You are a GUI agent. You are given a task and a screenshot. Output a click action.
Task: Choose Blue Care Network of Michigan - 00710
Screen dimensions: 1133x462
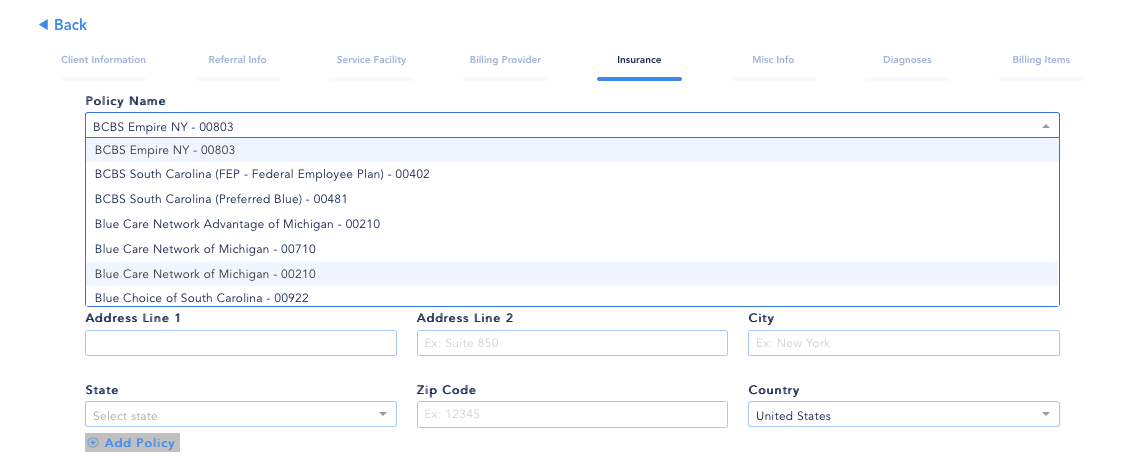[572, 249]
